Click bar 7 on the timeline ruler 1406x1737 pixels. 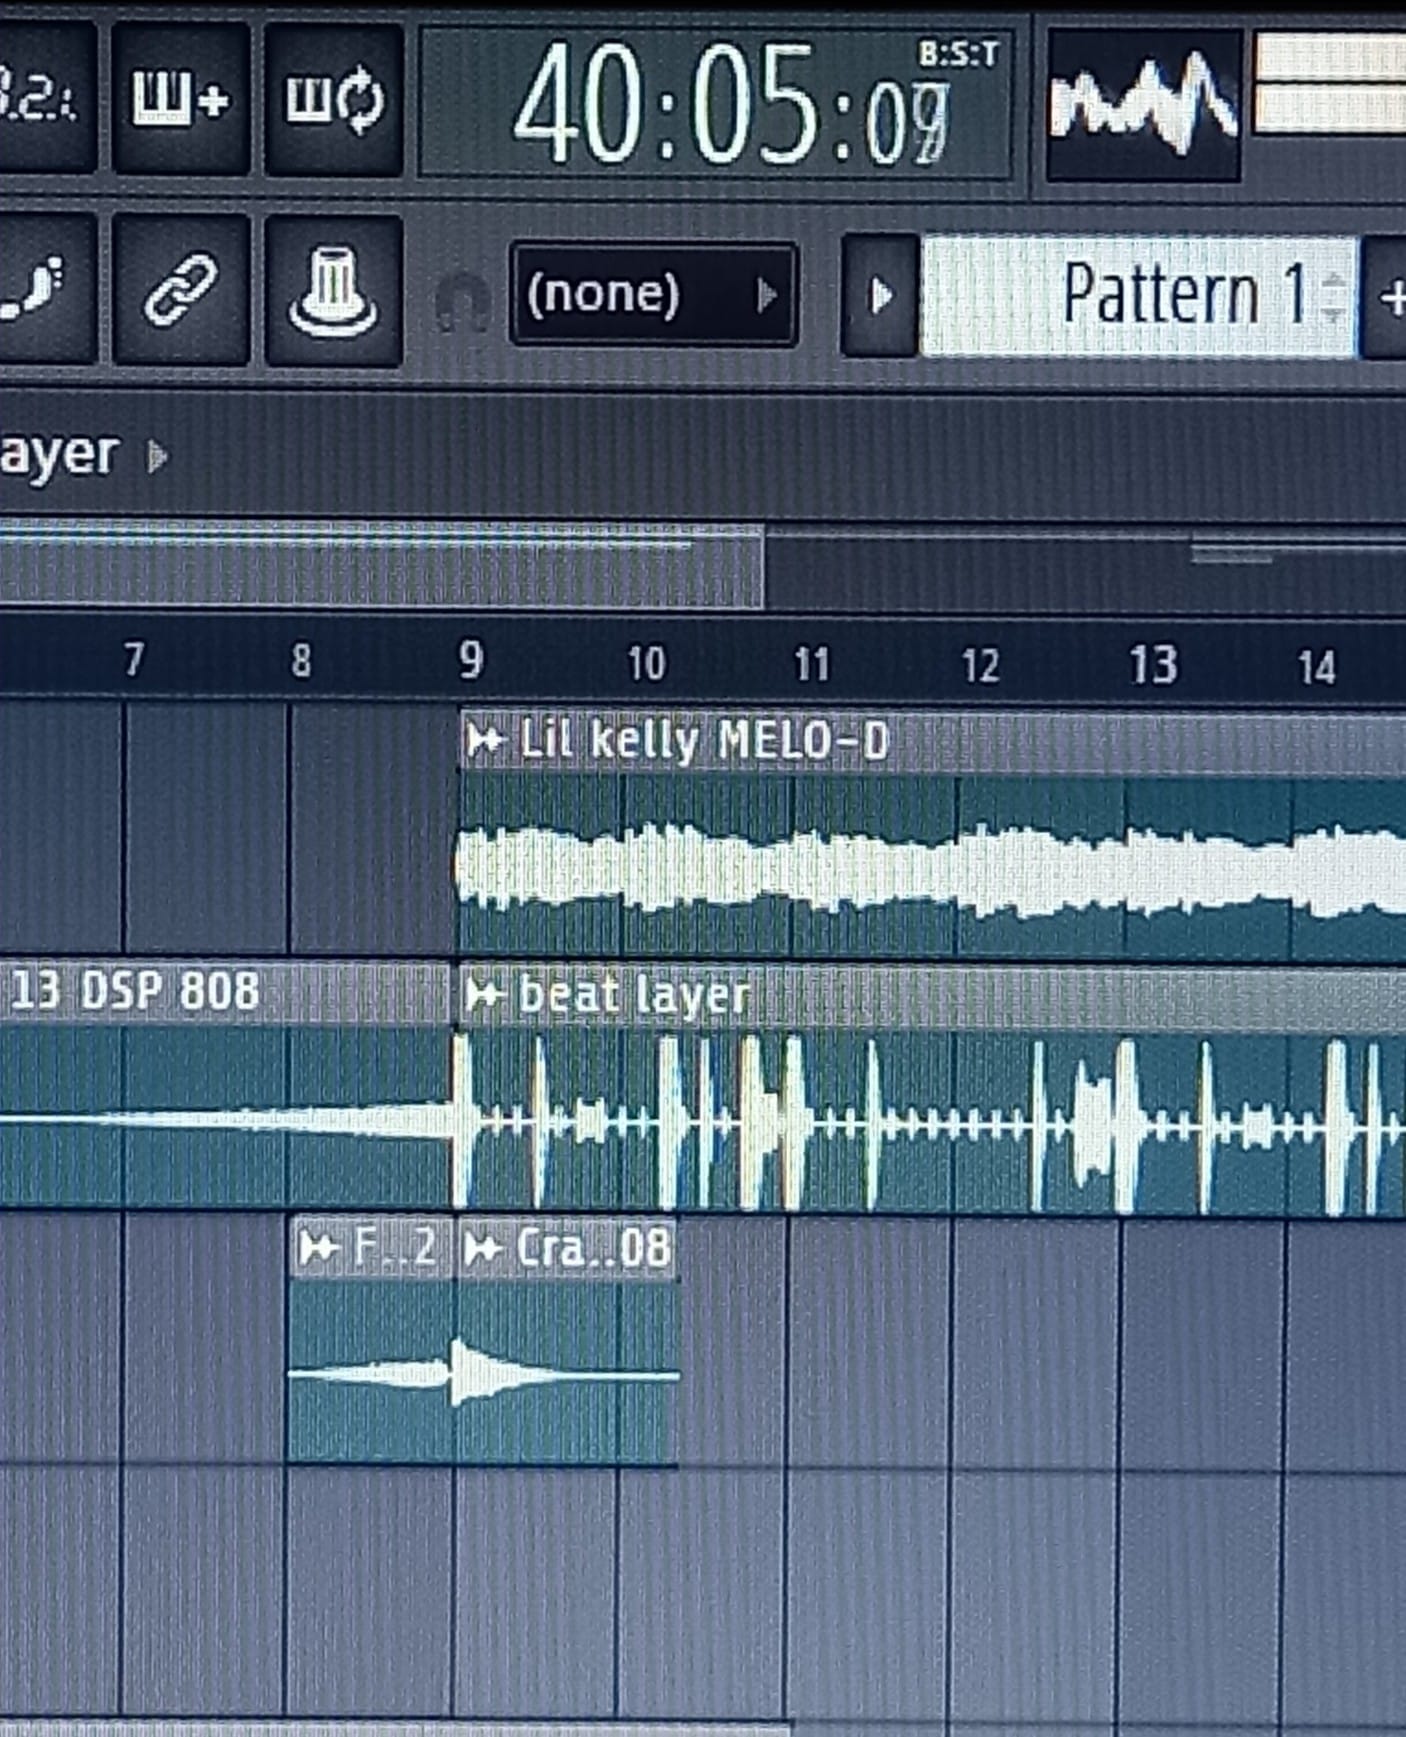[x=134, y=659]
